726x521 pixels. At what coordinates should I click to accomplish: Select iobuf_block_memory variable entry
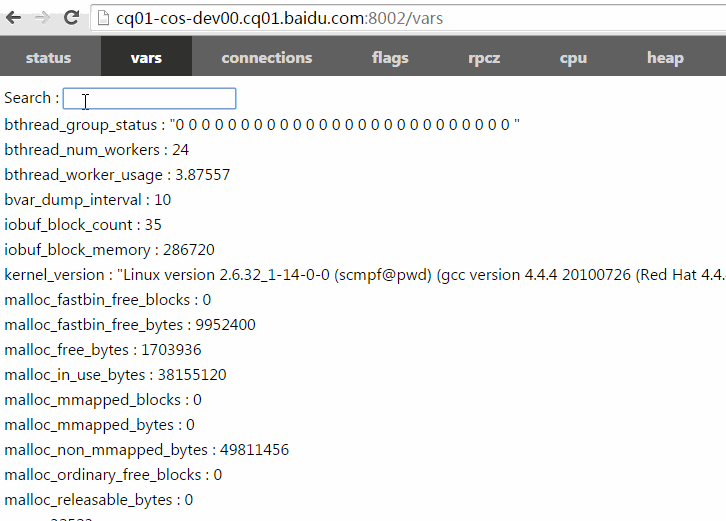pyautogui.click(x=109, y=250)
